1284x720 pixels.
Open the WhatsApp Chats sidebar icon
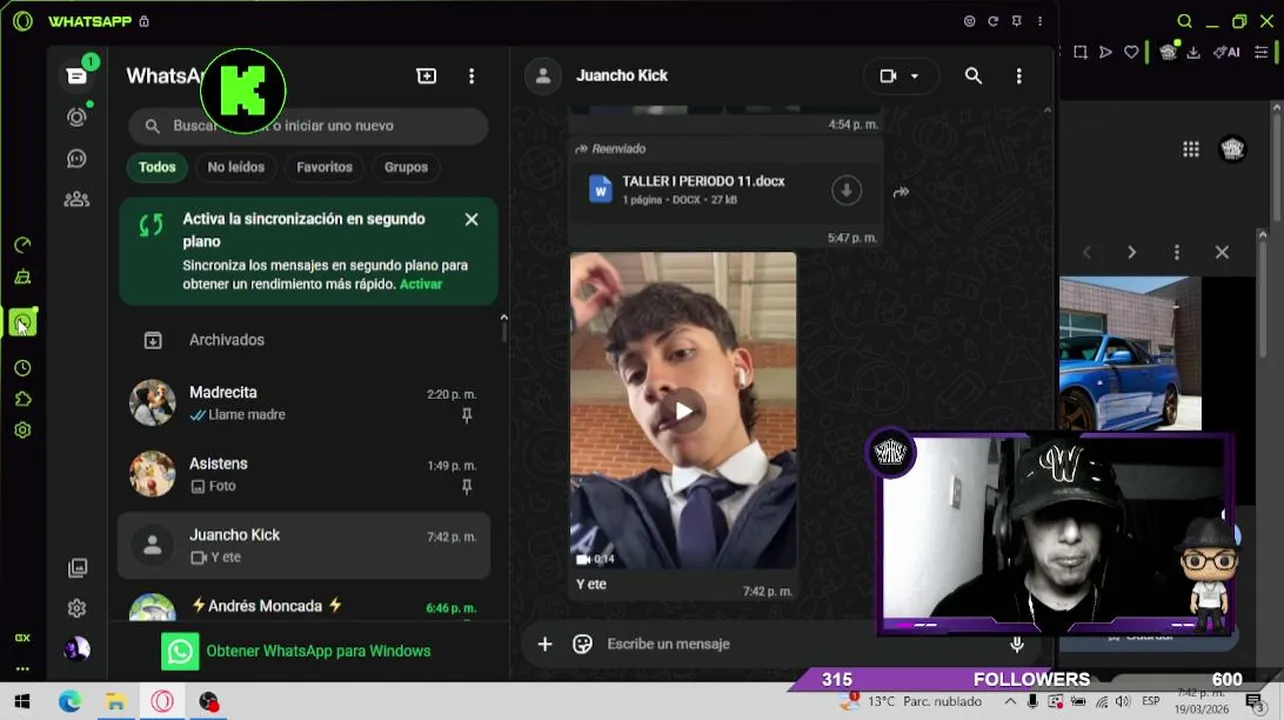[x=77, y=75]
